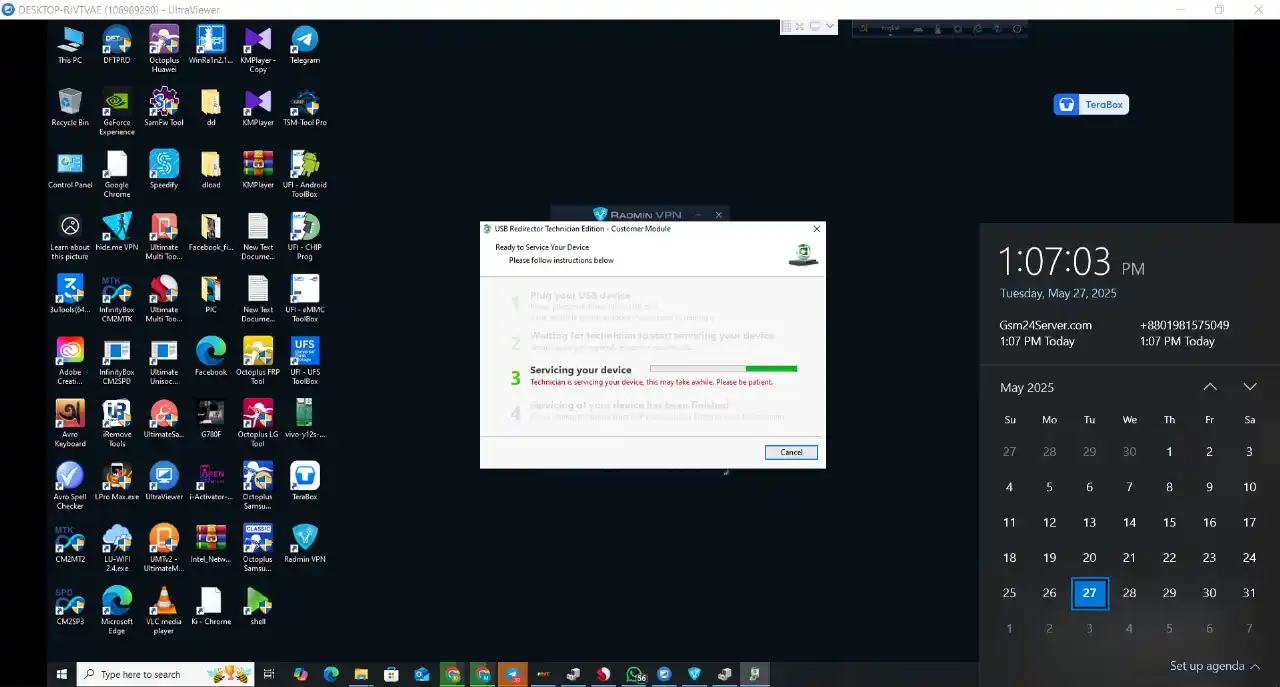Open the UltraViewer desktop shortcut

point(164,481)
